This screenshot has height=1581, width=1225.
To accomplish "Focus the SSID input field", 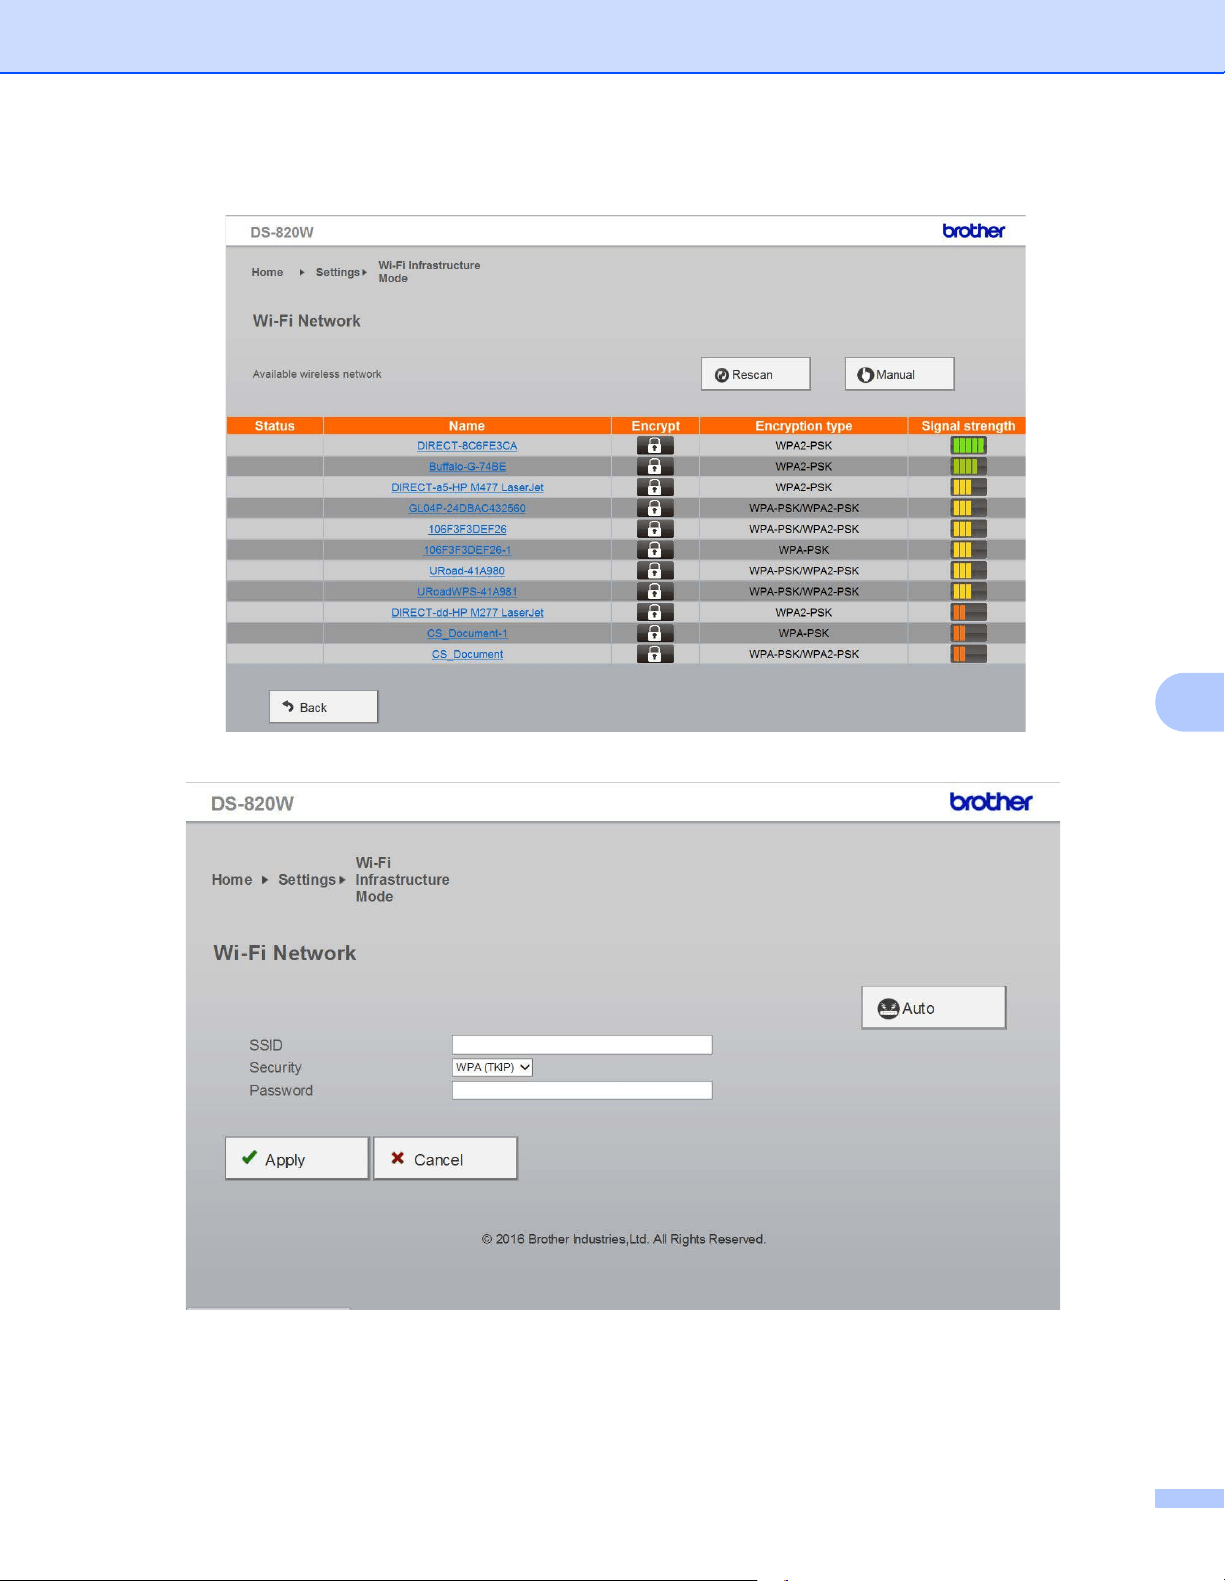I will (582, 1045).
